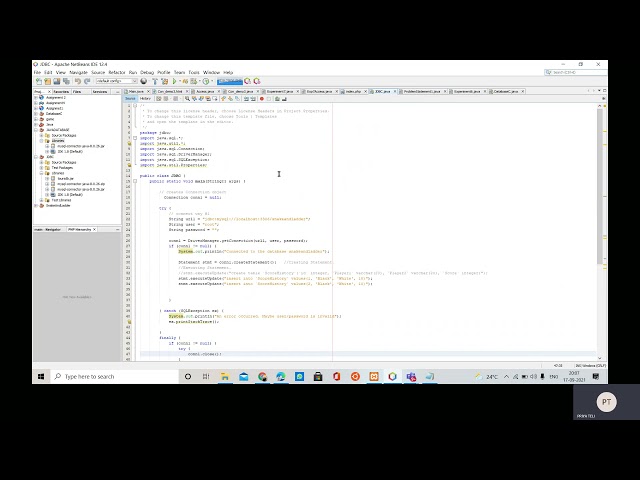This screenshot has height=480, width=640.
Task: Open the PHP Hierarchy panel tab
Action: (80, 229)
